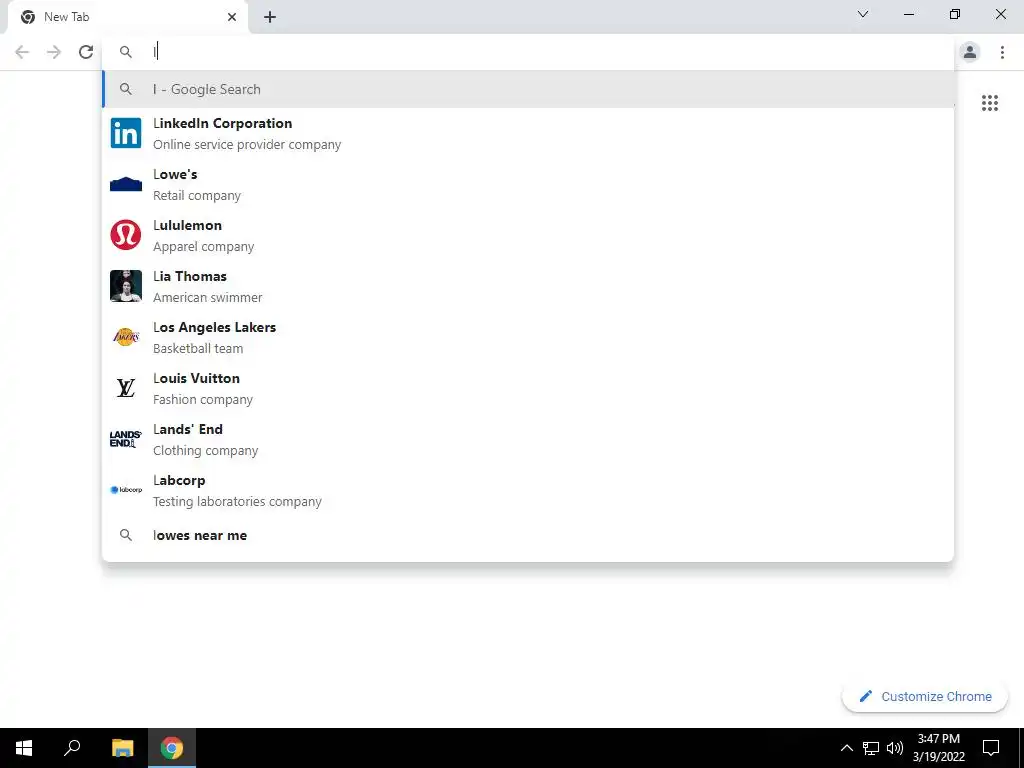Show hidden system tray icons

coord(846,748)
